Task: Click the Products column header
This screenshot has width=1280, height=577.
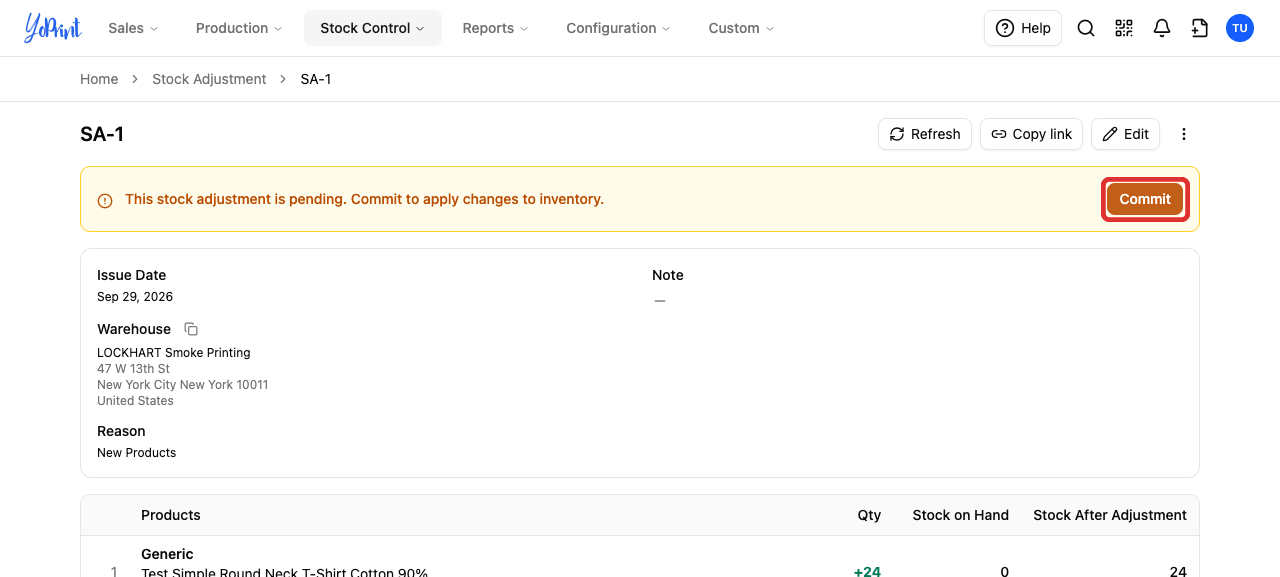Action: coord(171,515)
